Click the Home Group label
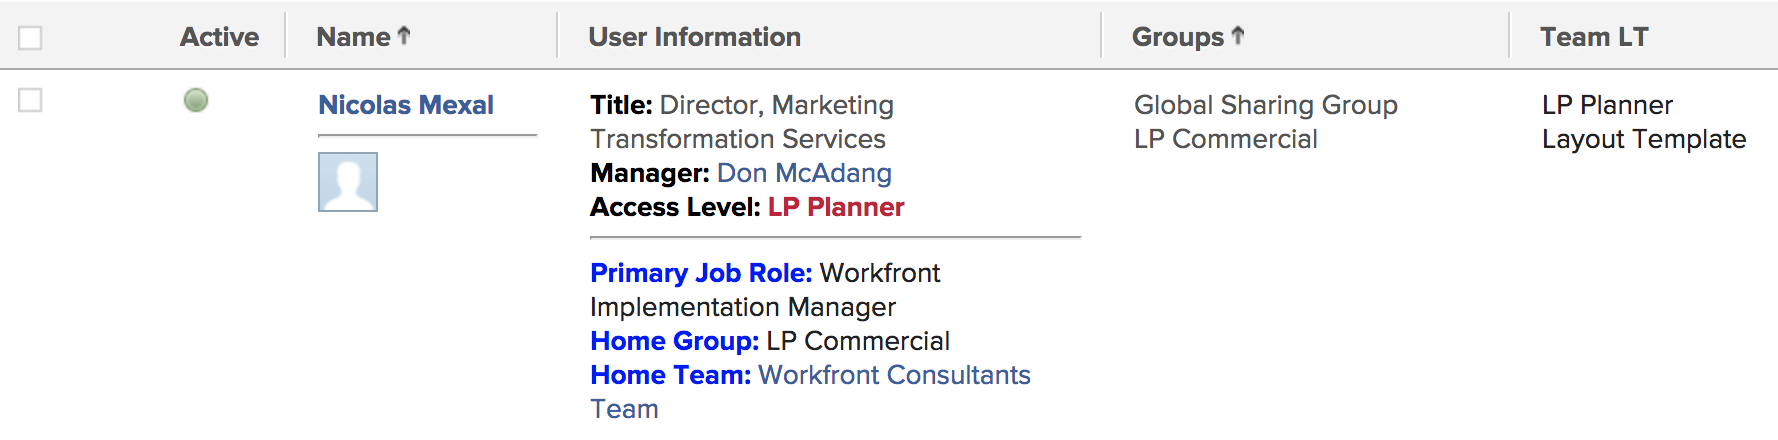The image size is (1778, 440). click(675, 341)
